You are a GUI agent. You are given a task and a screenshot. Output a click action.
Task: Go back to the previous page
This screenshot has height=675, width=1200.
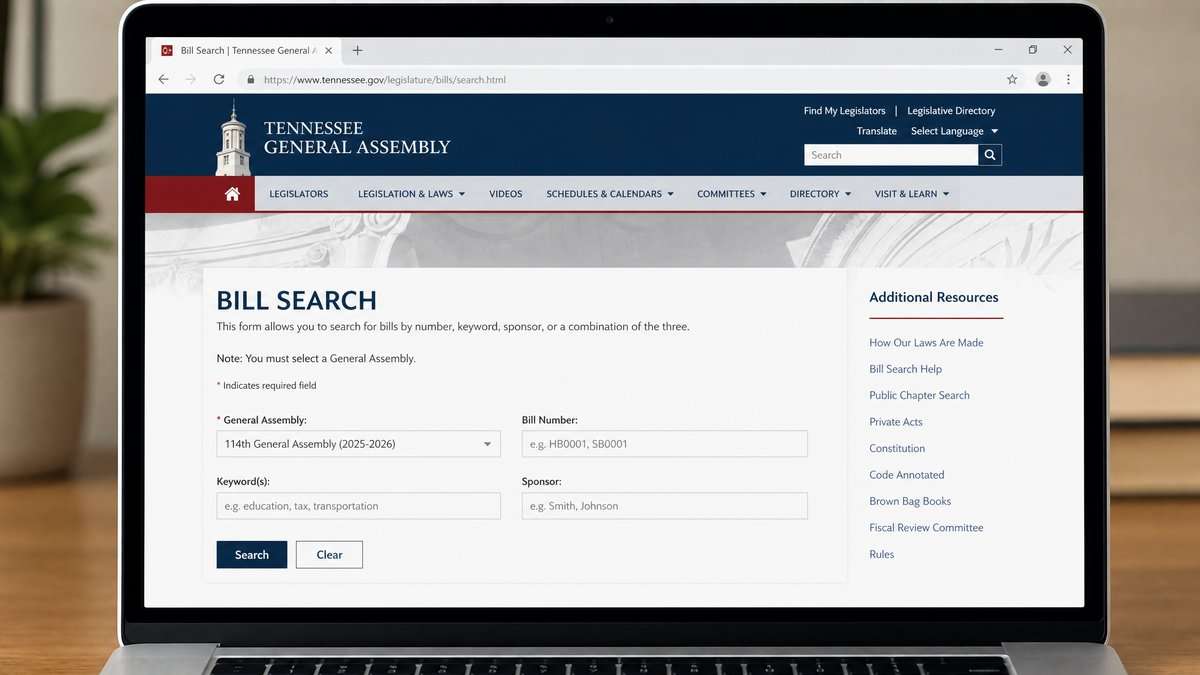164,79
